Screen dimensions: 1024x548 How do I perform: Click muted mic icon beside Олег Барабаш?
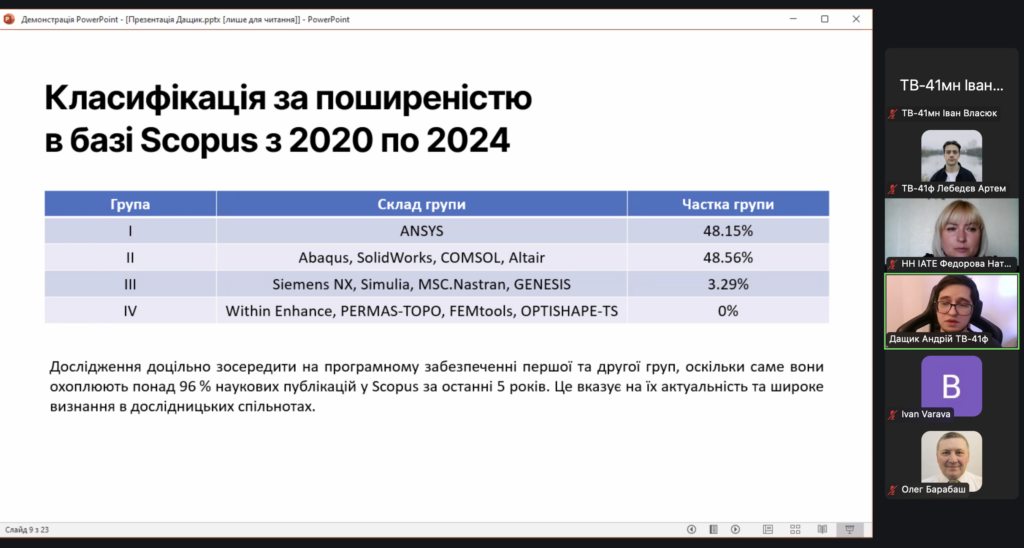tap(893, 489)
